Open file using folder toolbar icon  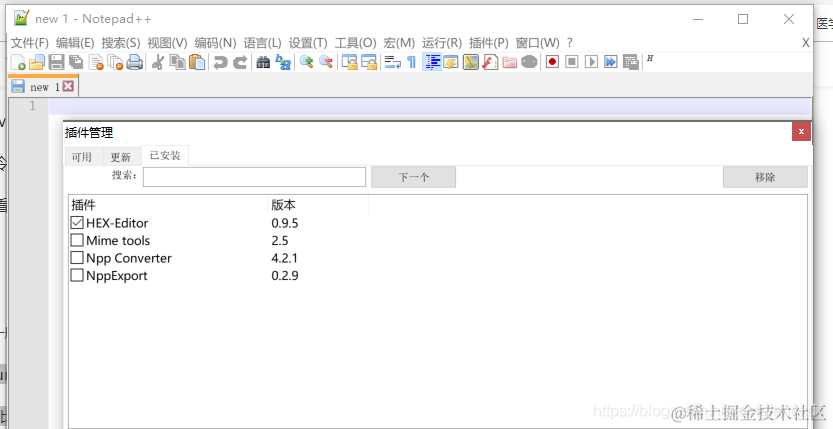pyautogui.click(x=37, y=62)
